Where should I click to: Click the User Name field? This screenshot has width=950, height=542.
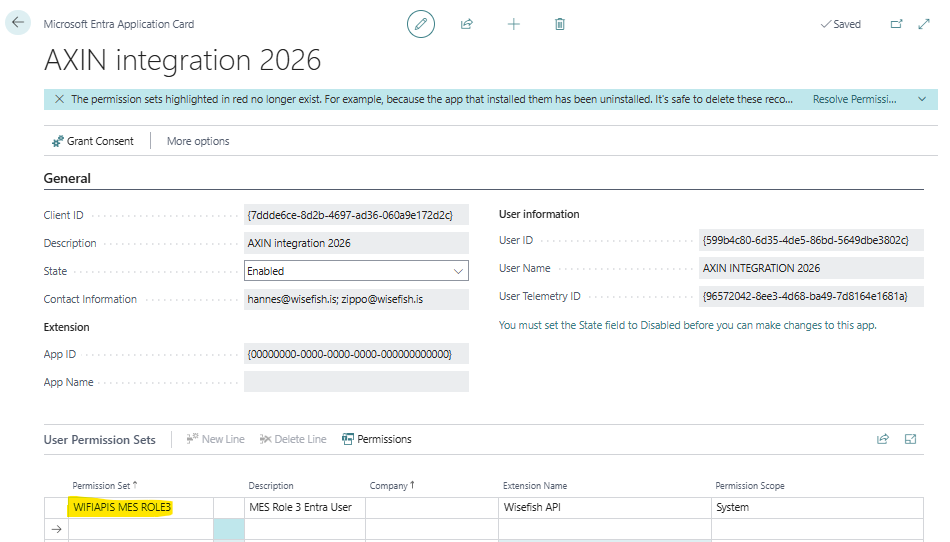(811, 268)
